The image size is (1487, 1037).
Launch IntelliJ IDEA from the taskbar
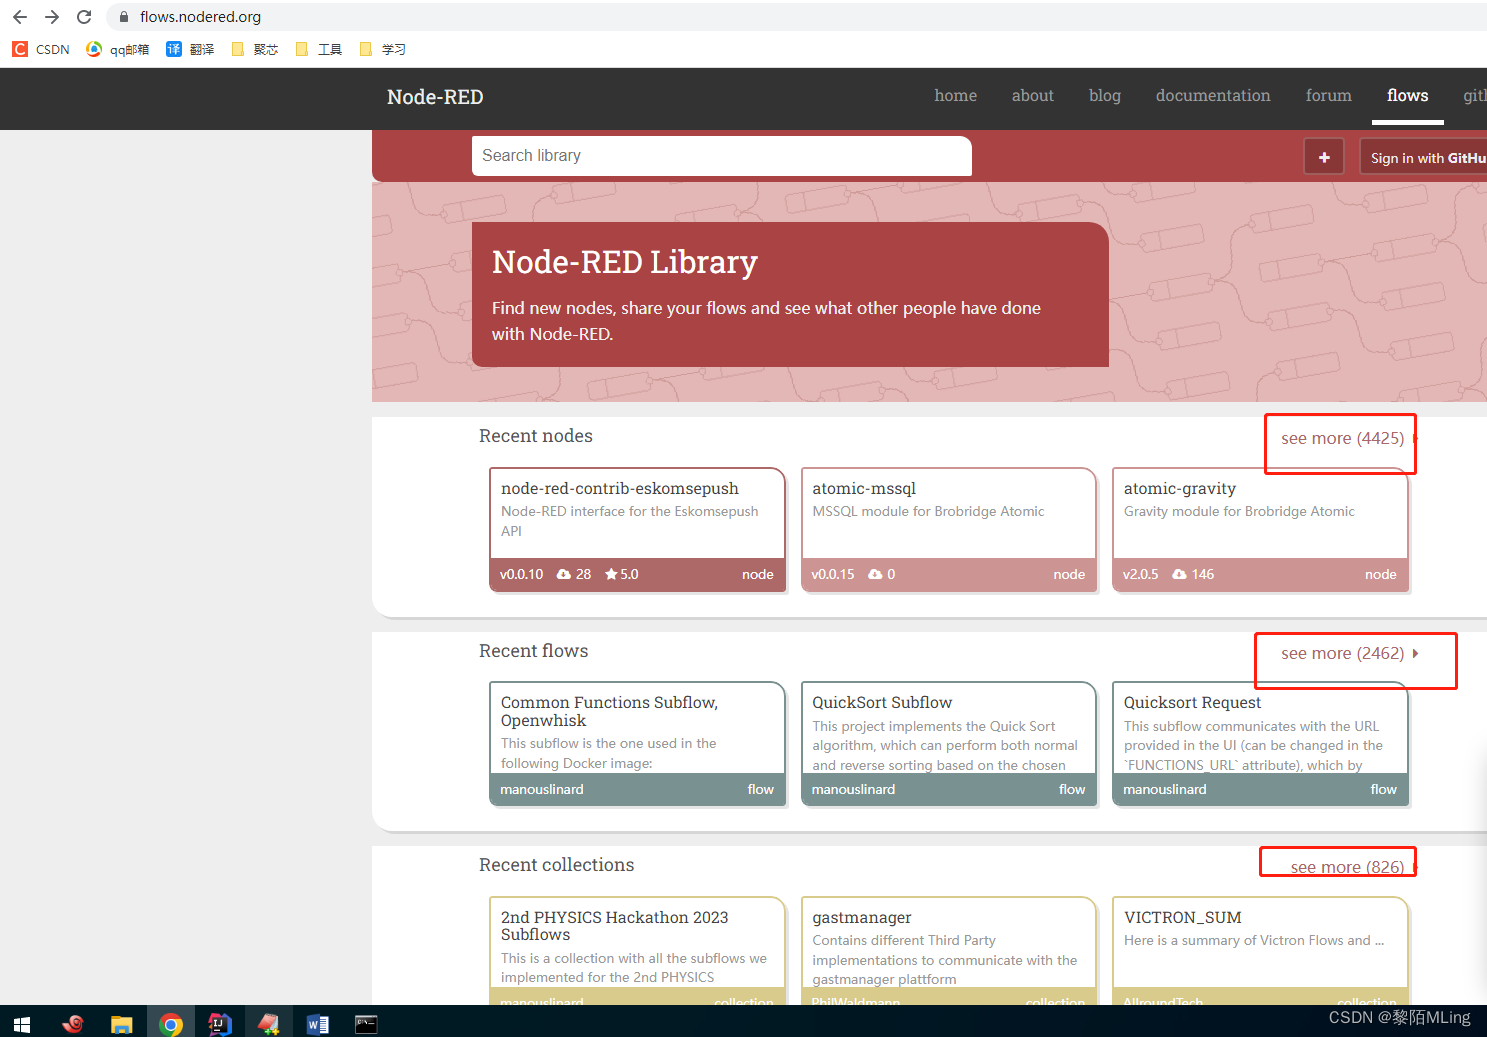point(219,1022)
